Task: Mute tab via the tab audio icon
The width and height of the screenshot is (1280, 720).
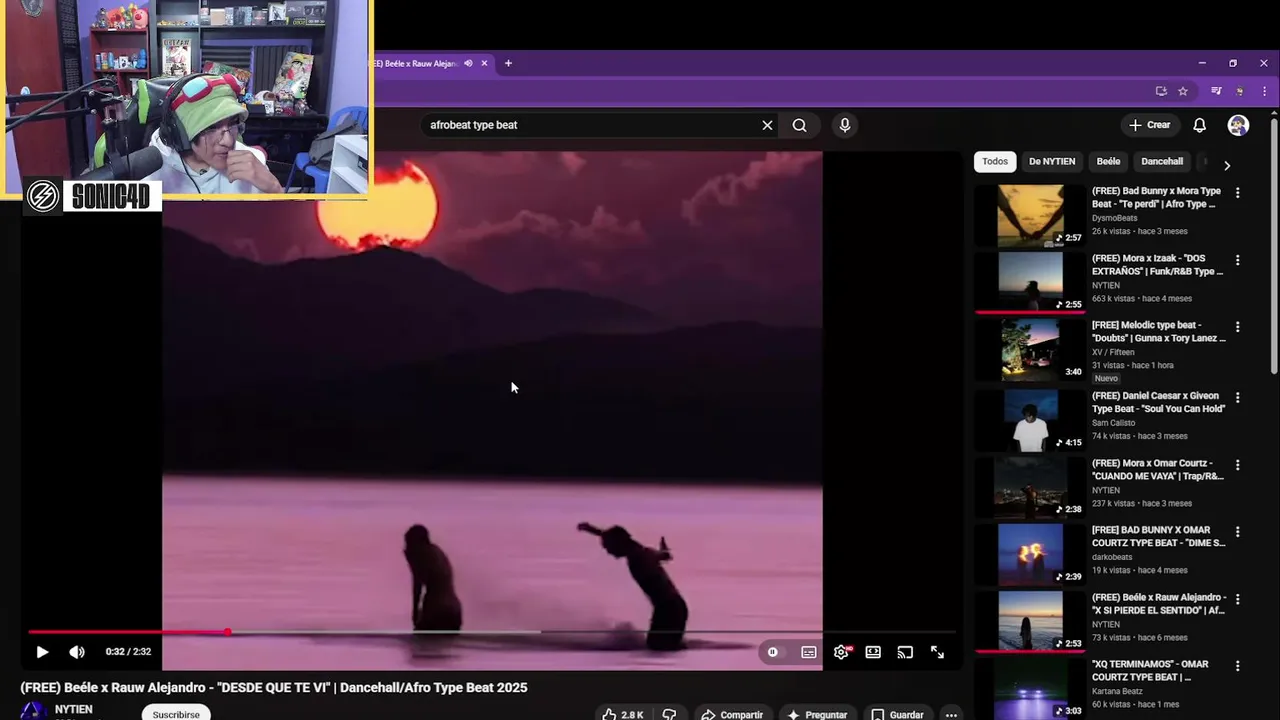Action: [x=468, y=63]
